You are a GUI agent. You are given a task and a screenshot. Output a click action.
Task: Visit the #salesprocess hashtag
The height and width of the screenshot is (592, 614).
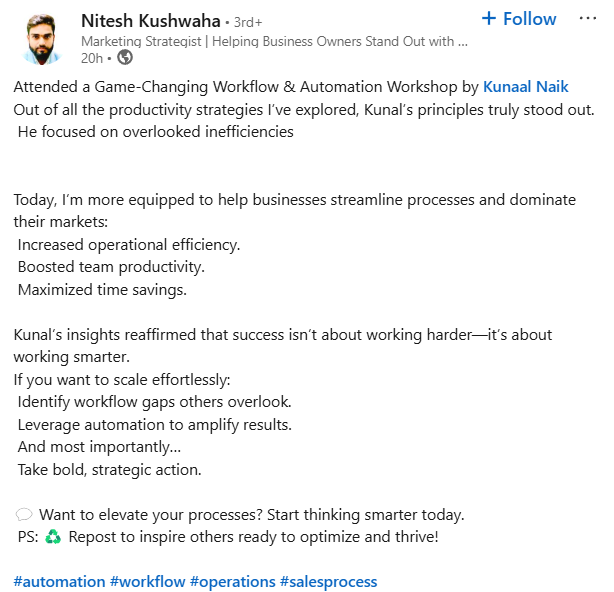click(328, 581)
